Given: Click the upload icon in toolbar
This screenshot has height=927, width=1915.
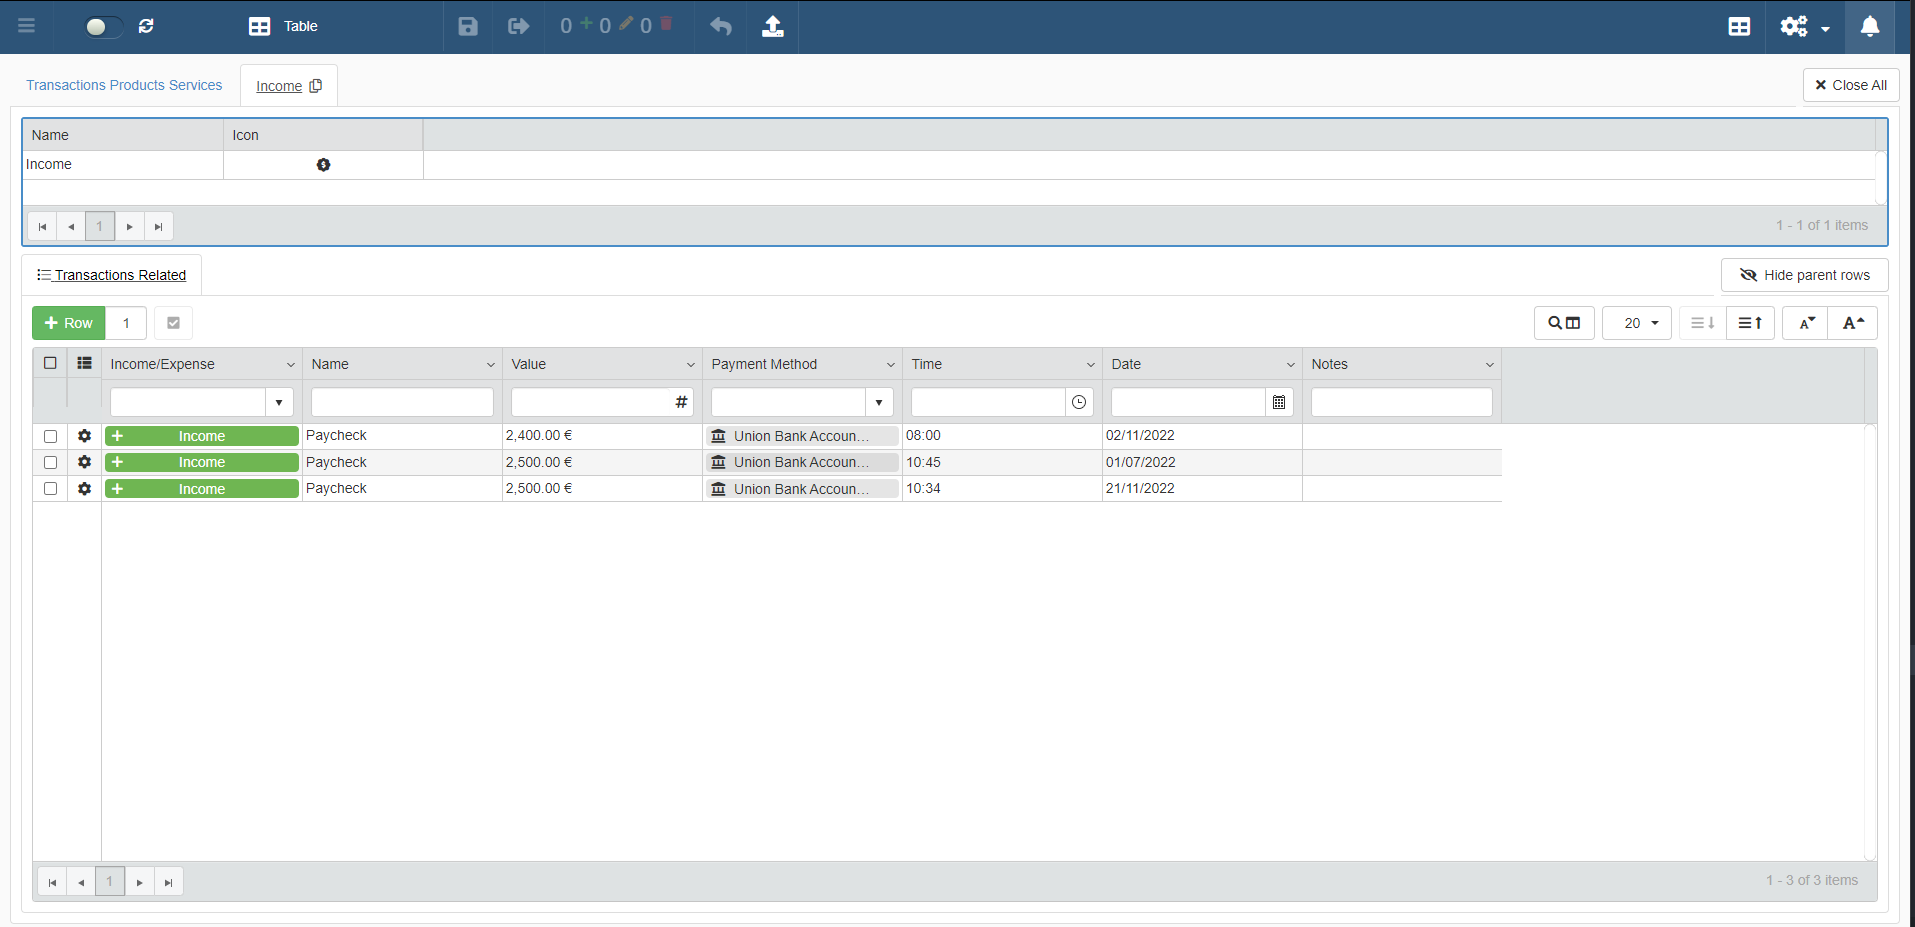Looking at the screenshot, I should click(x=773, y=26).
